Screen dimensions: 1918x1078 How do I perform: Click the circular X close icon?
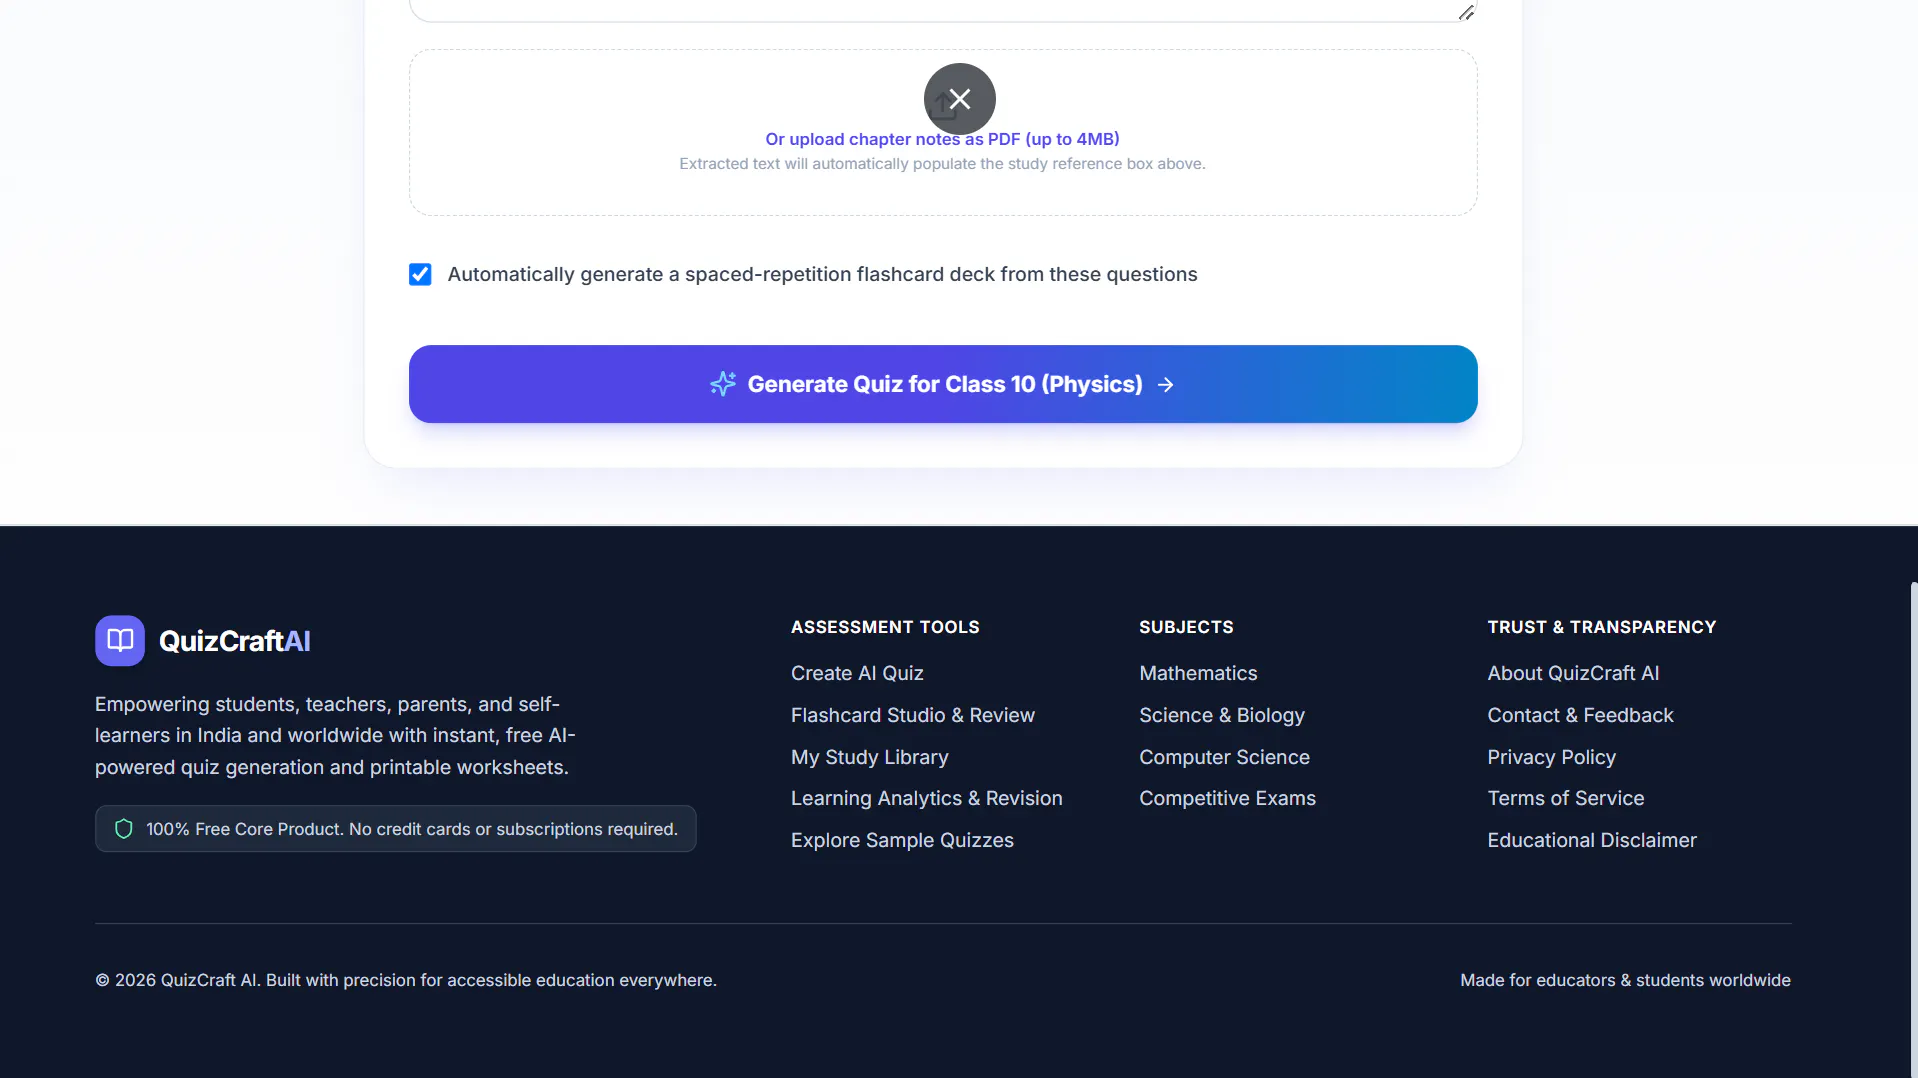pos(960,99)
